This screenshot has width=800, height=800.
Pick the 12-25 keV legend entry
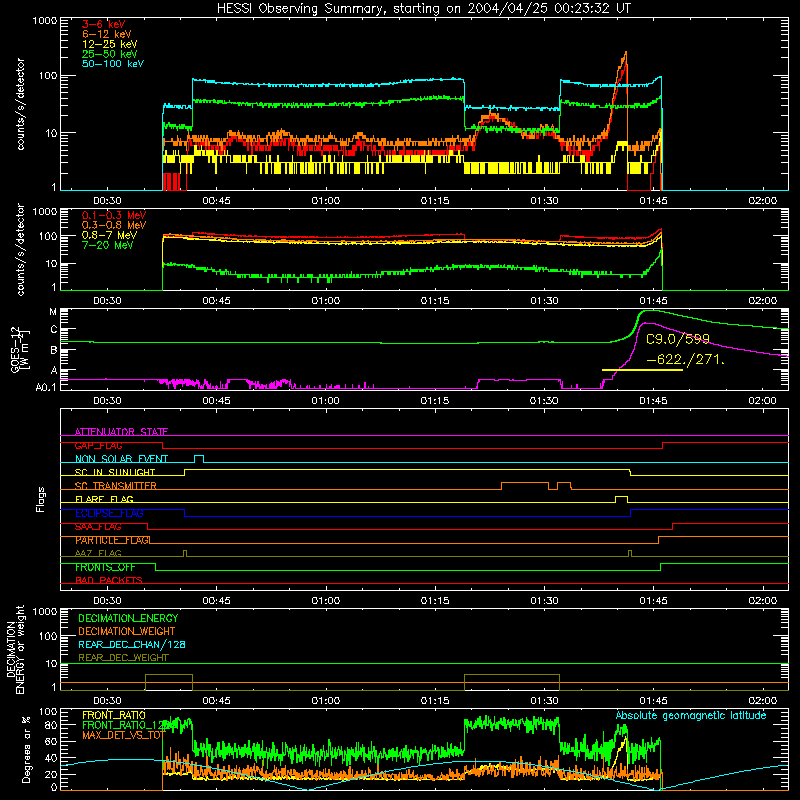[110, 44]
